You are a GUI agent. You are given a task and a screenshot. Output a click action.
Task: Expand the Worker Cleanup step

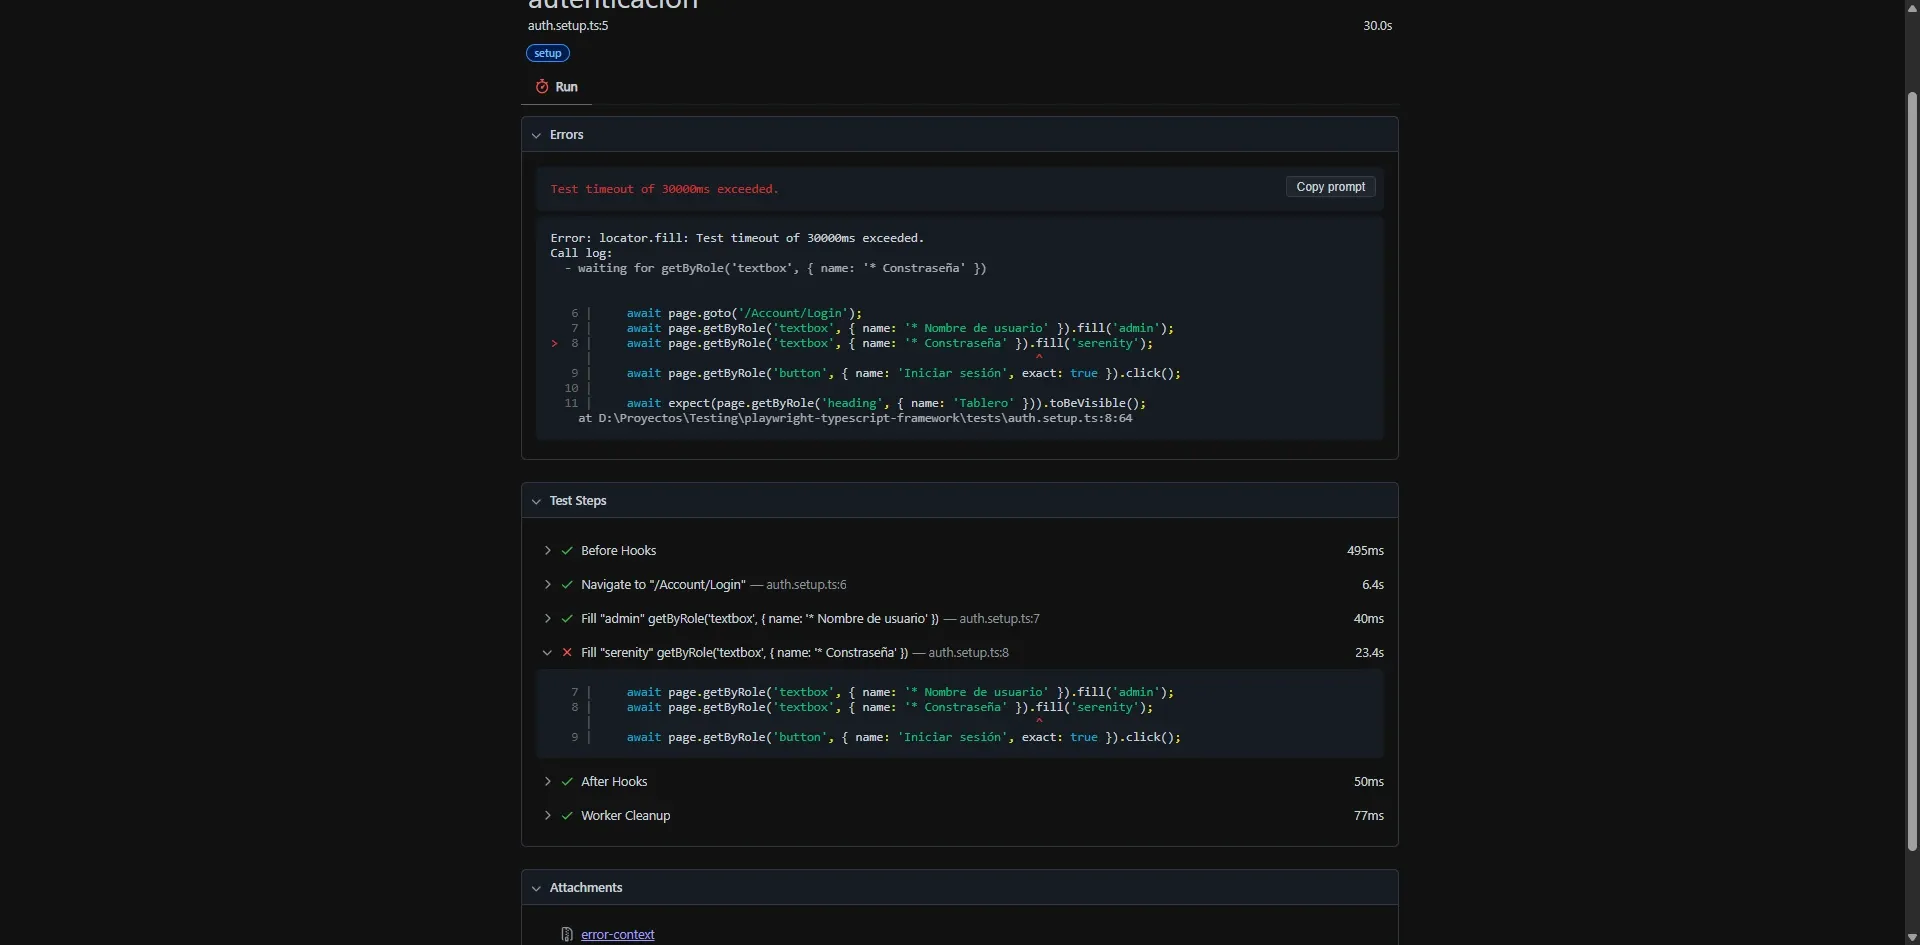pyautogui.click(x=548, y=815)
